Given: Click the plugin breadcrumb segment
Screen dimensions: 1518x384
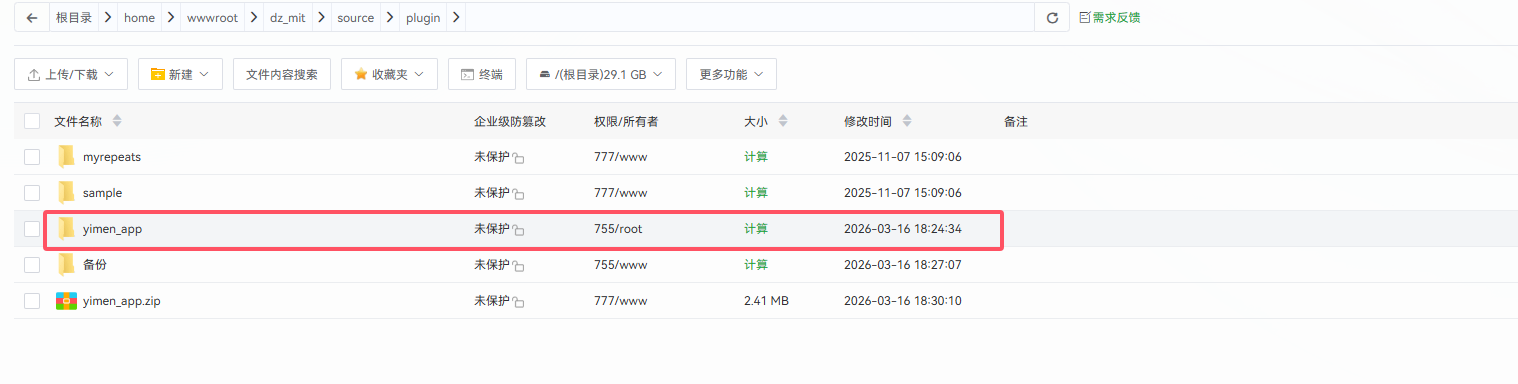Looking at the screenshot, I should [423, 18].
